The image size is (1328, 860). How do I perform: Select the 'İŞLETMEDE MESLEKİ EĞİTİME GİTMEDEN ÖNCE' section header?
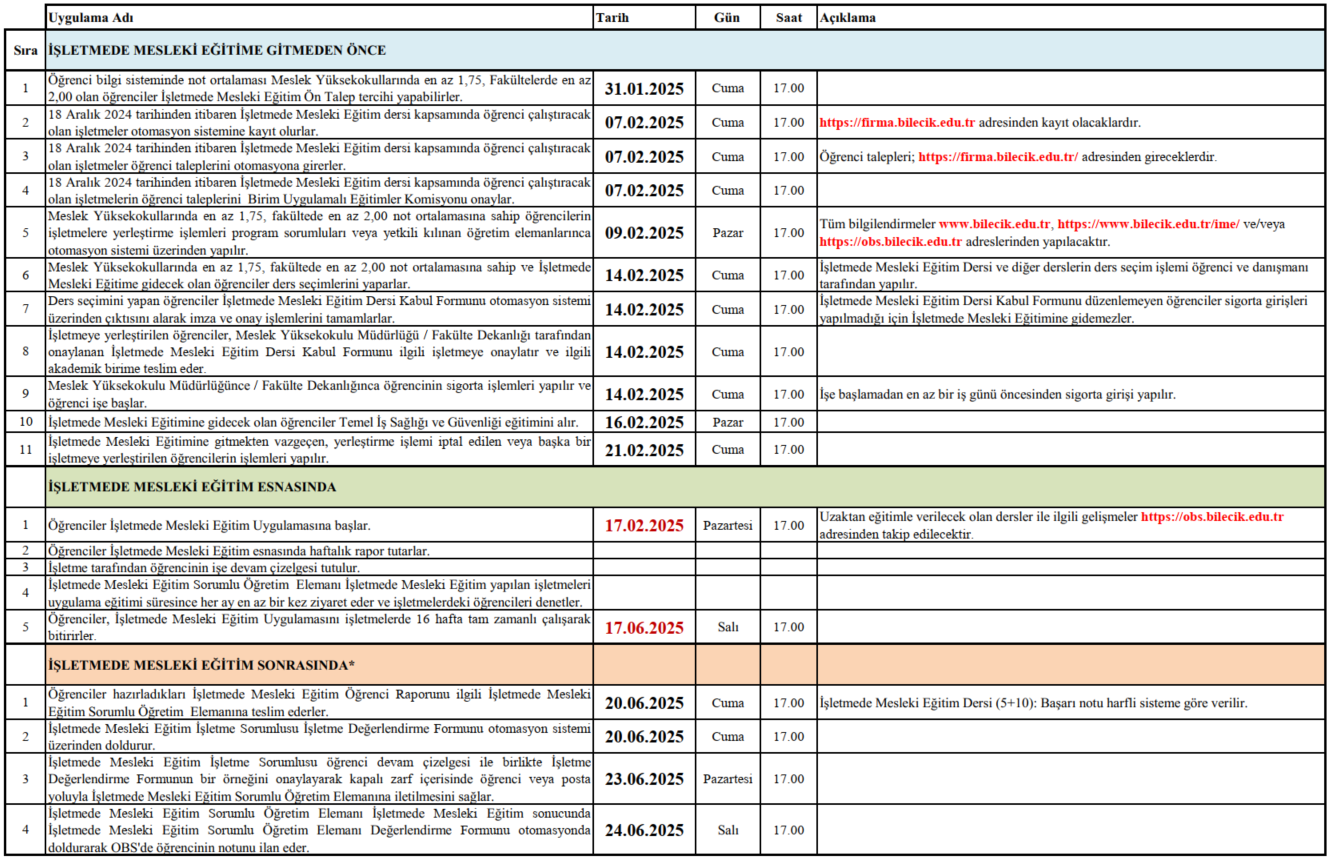(217, 50)
